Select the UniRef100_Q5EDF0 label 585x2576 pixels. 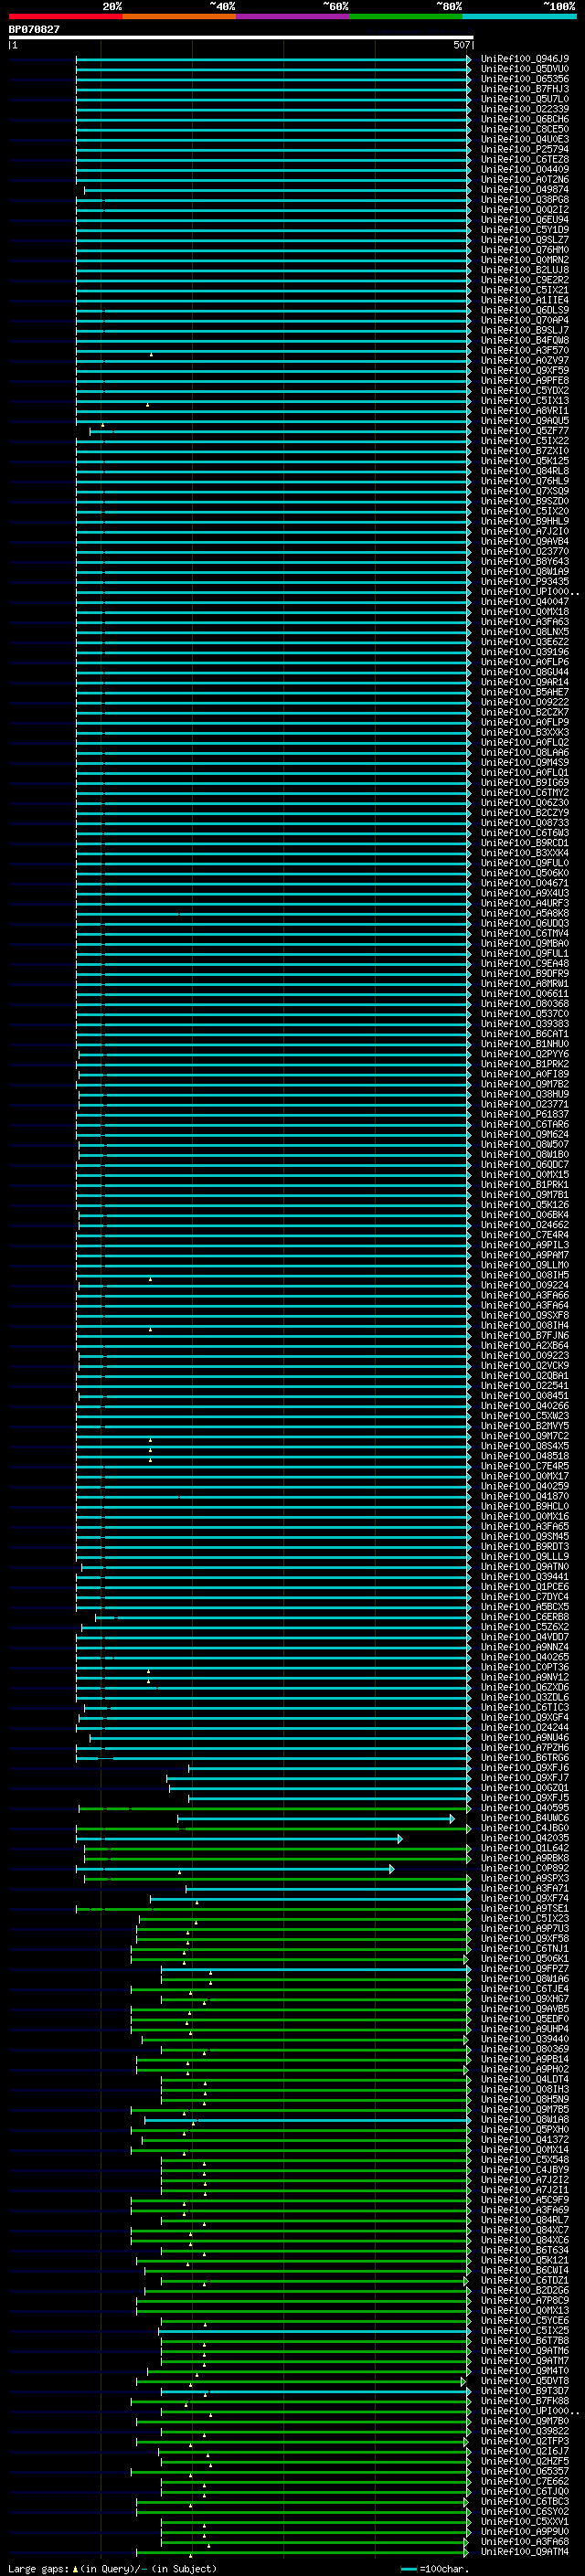524,2018
